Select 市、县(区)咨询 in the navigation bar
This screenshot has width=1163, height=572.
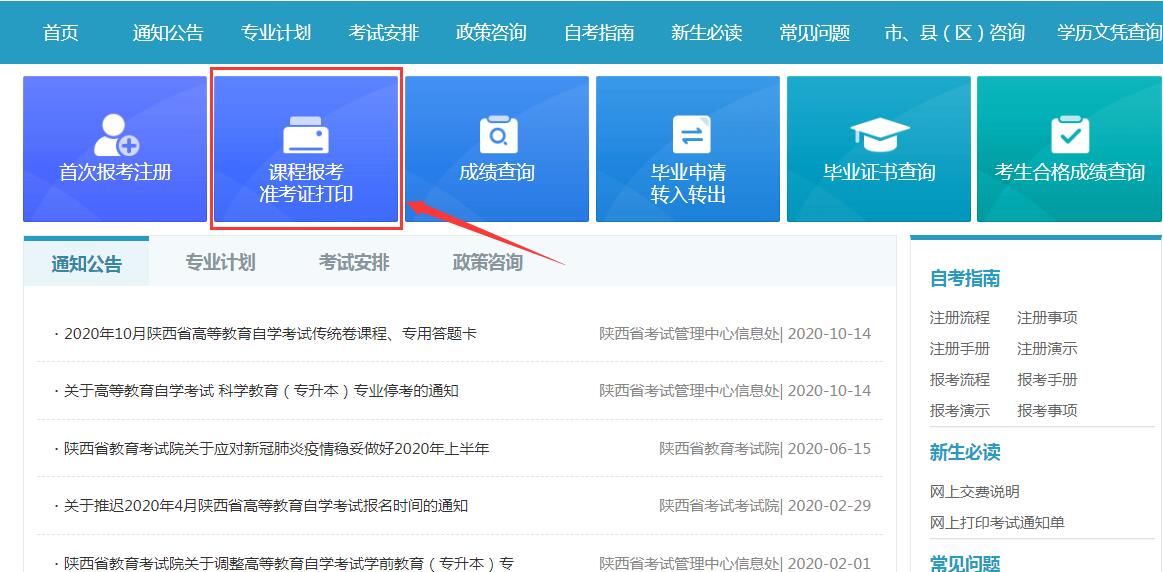[x=955, y=33]
